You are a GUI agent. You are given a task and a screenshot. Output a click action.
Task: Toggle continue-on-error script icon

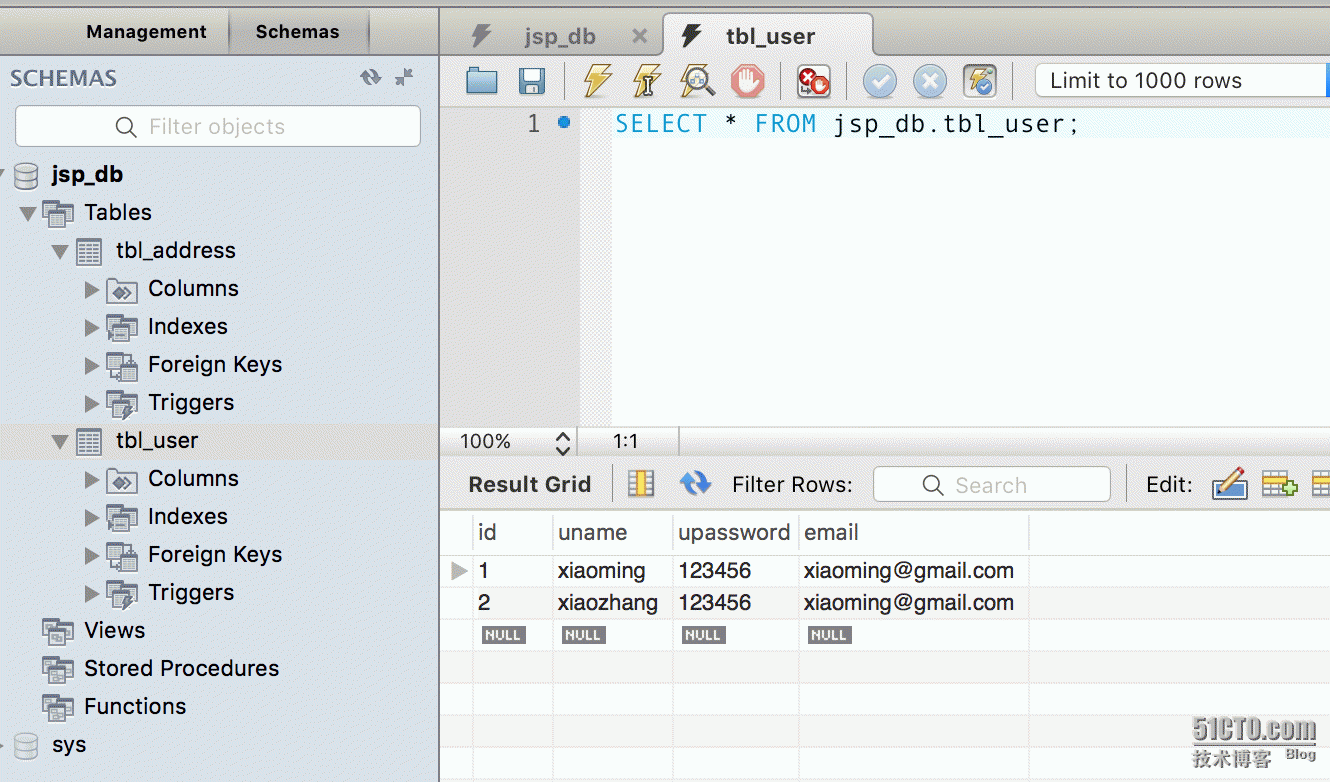[813, 81]
